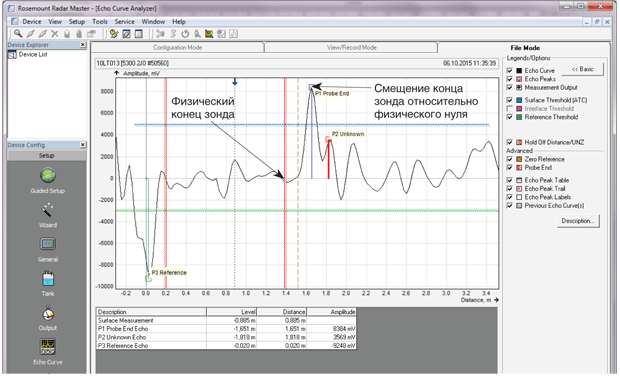This screenshot has width=620, height=377.
Task: Toggle Reference Threshold checkbox
Action: [510, 117]
